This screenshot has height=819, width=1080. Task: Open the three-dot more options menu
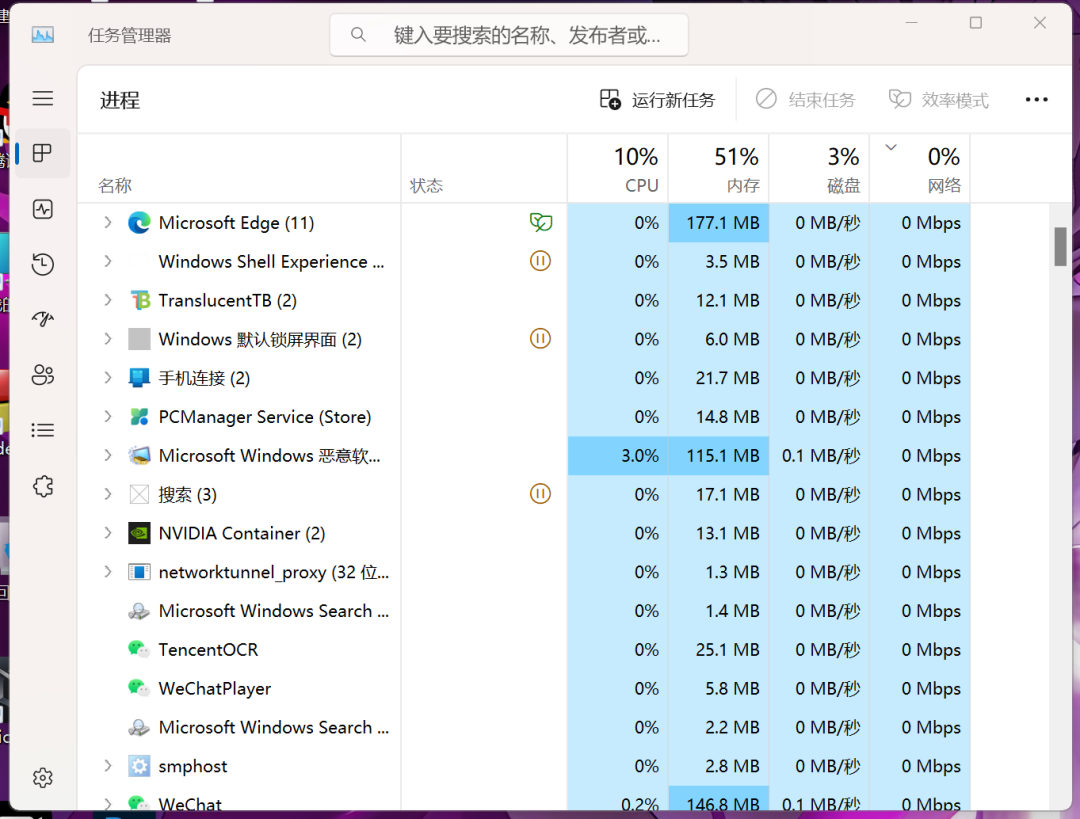tap(1036, 100)
